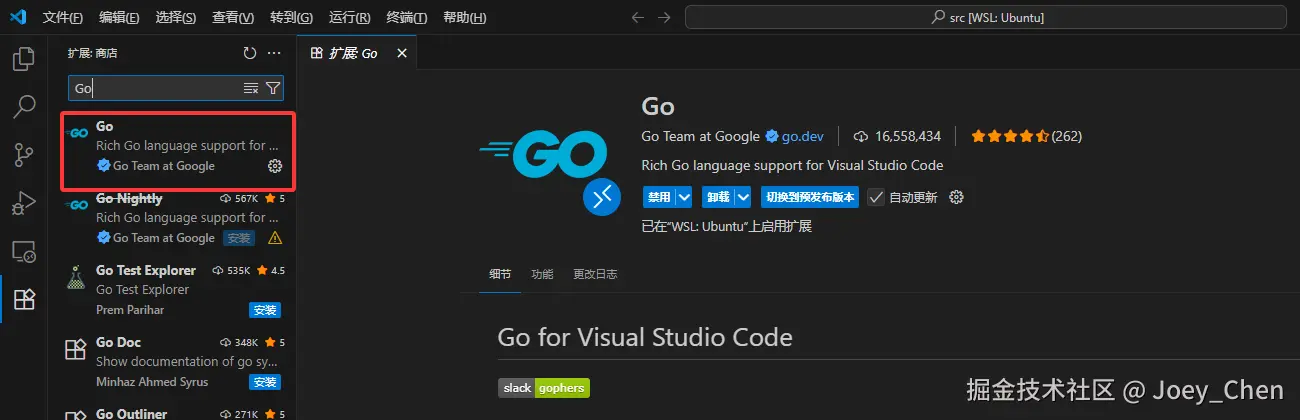Screen dimensions: 1300x420
Task: Click the 卸载 button
Action: [717, 197]
